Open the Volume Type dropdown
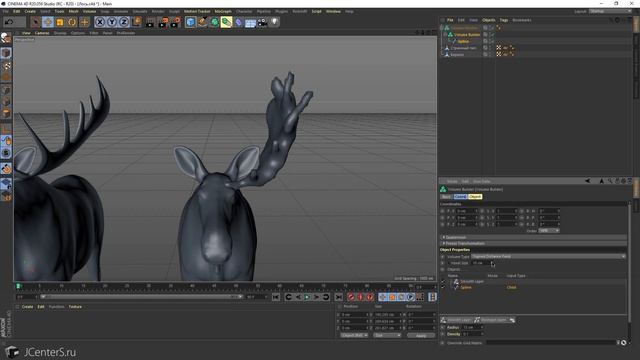The height and width of the screenshot is (360, 640). (x=548, y=256)
